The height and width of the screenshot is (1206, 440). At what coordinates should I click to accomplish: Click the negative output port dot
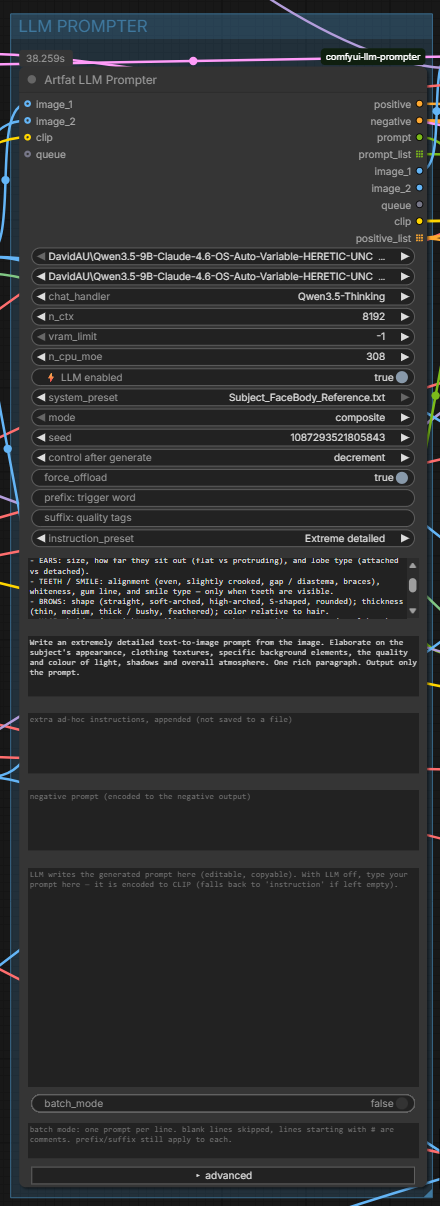coord(419,121)
